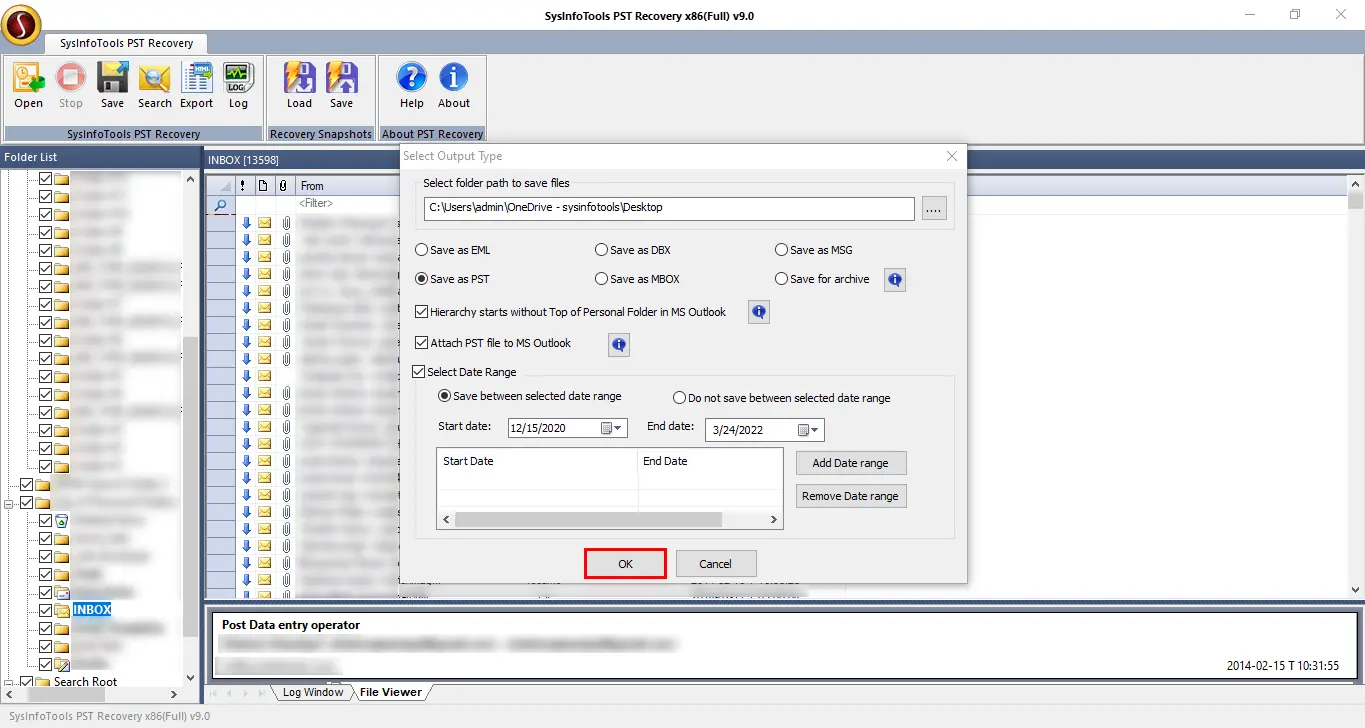Click the attachment column header icon

tap(283, 186)
